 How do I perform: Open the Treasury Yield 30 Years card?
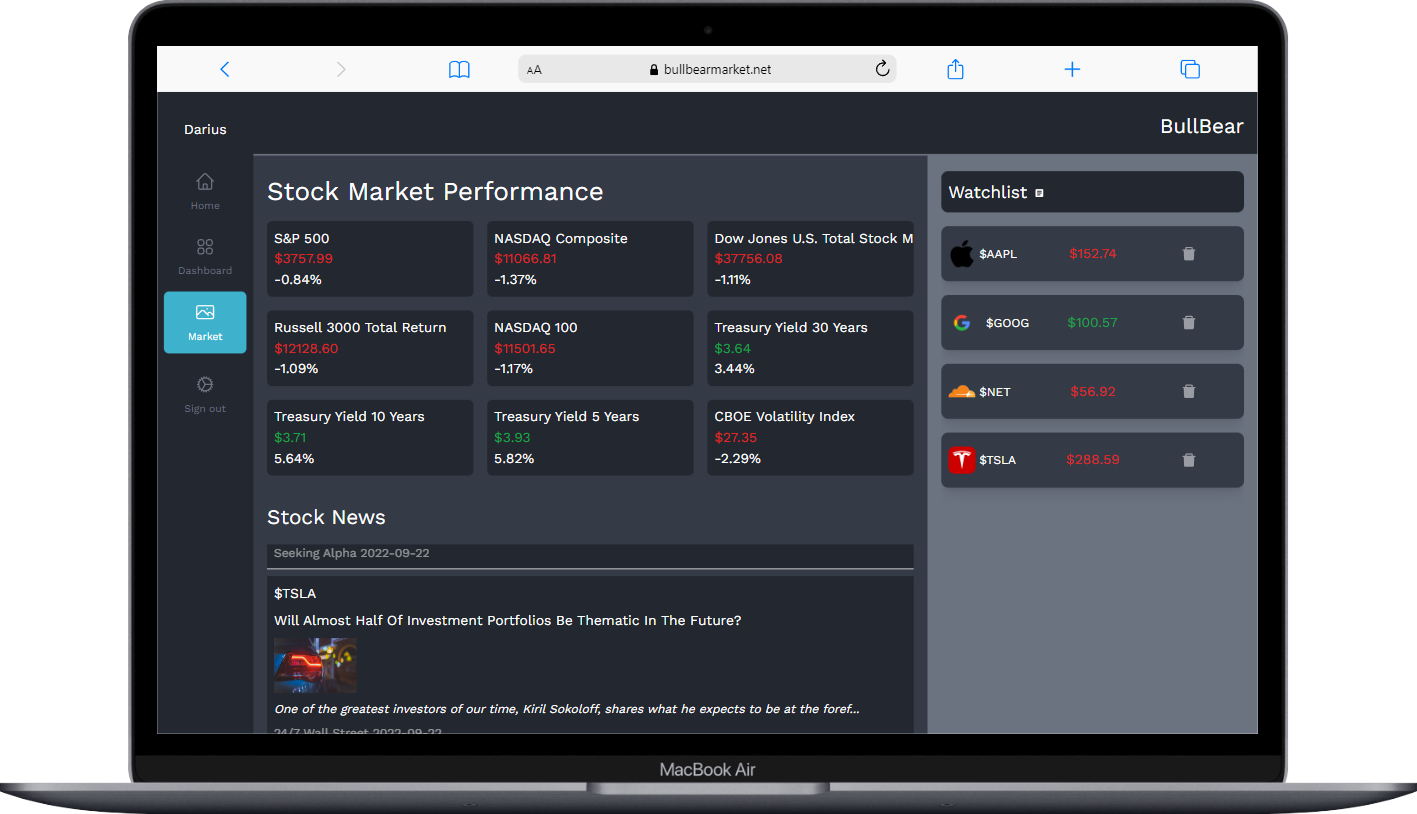pyautogui.click(x=810, y=348)
